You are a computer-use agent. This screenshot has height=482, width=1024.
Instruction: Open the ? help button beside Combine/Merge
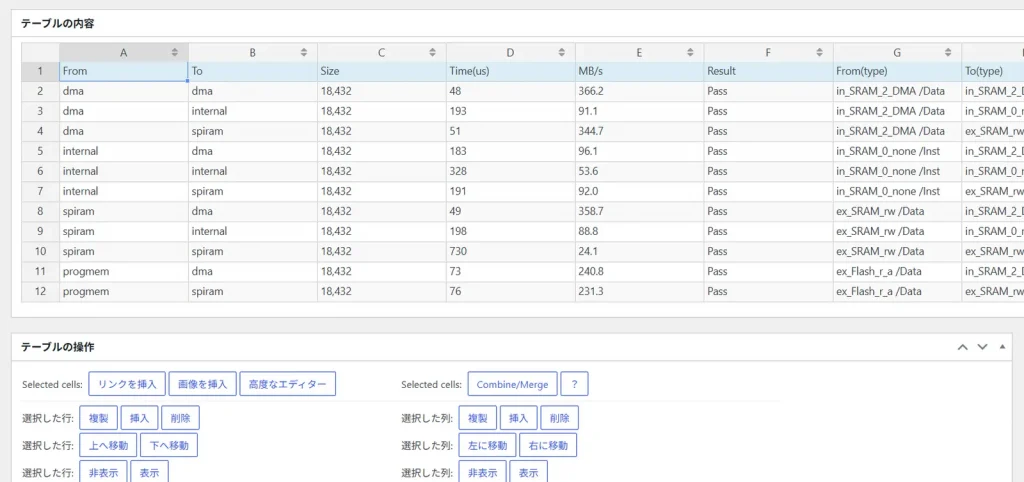[574, 384]
